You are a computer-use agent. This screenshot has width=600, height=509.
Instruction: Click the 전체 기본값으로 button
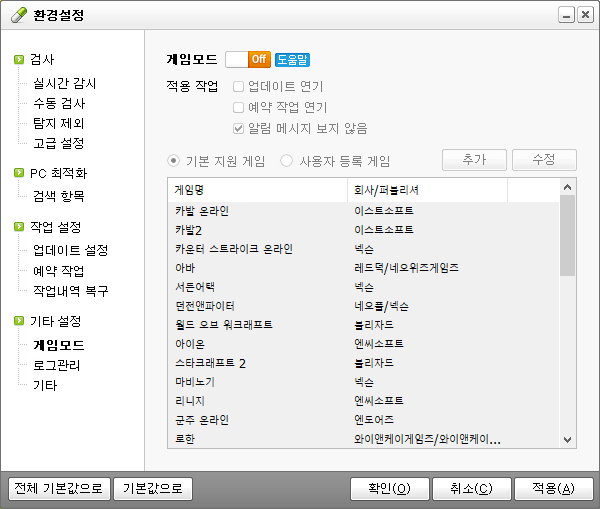[59, 489]
